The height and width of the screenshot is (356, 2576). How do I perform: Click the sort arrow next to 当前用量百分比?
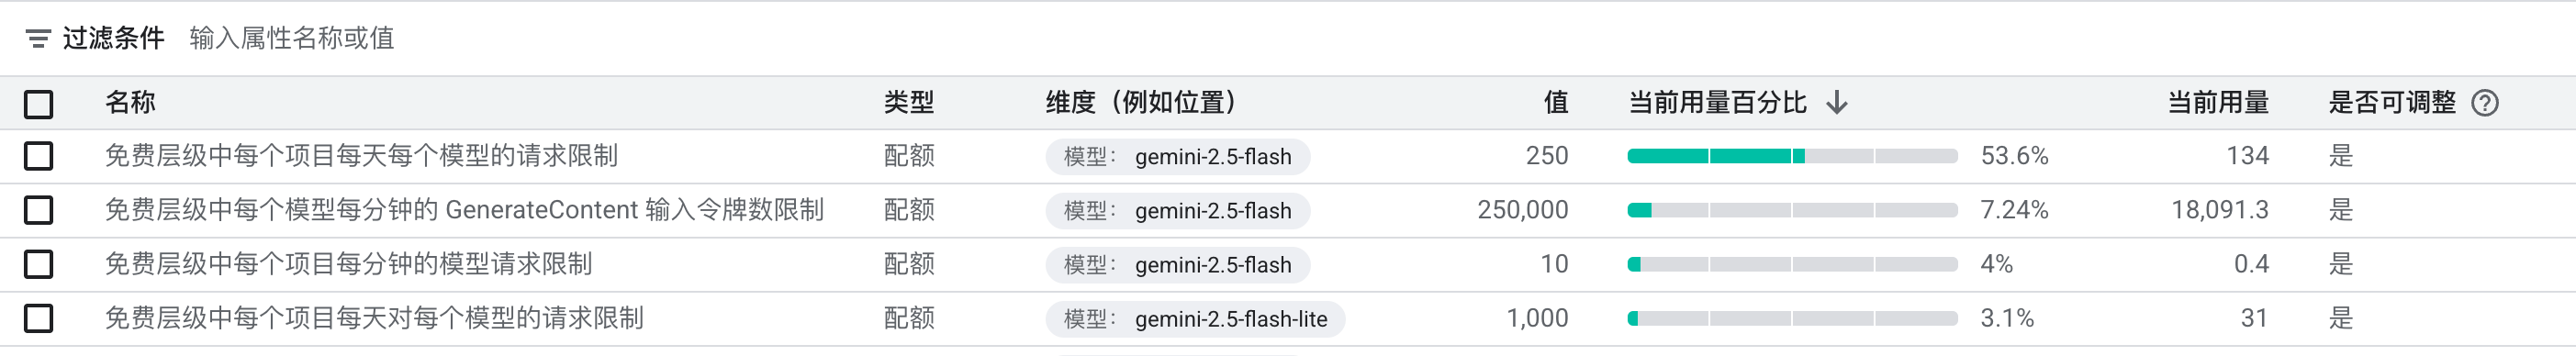[x=1837, y=103]
